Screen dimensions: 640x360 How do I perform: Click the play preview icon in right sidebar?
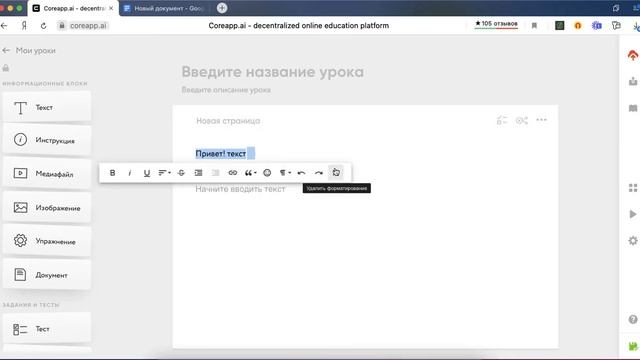(633, 214)
